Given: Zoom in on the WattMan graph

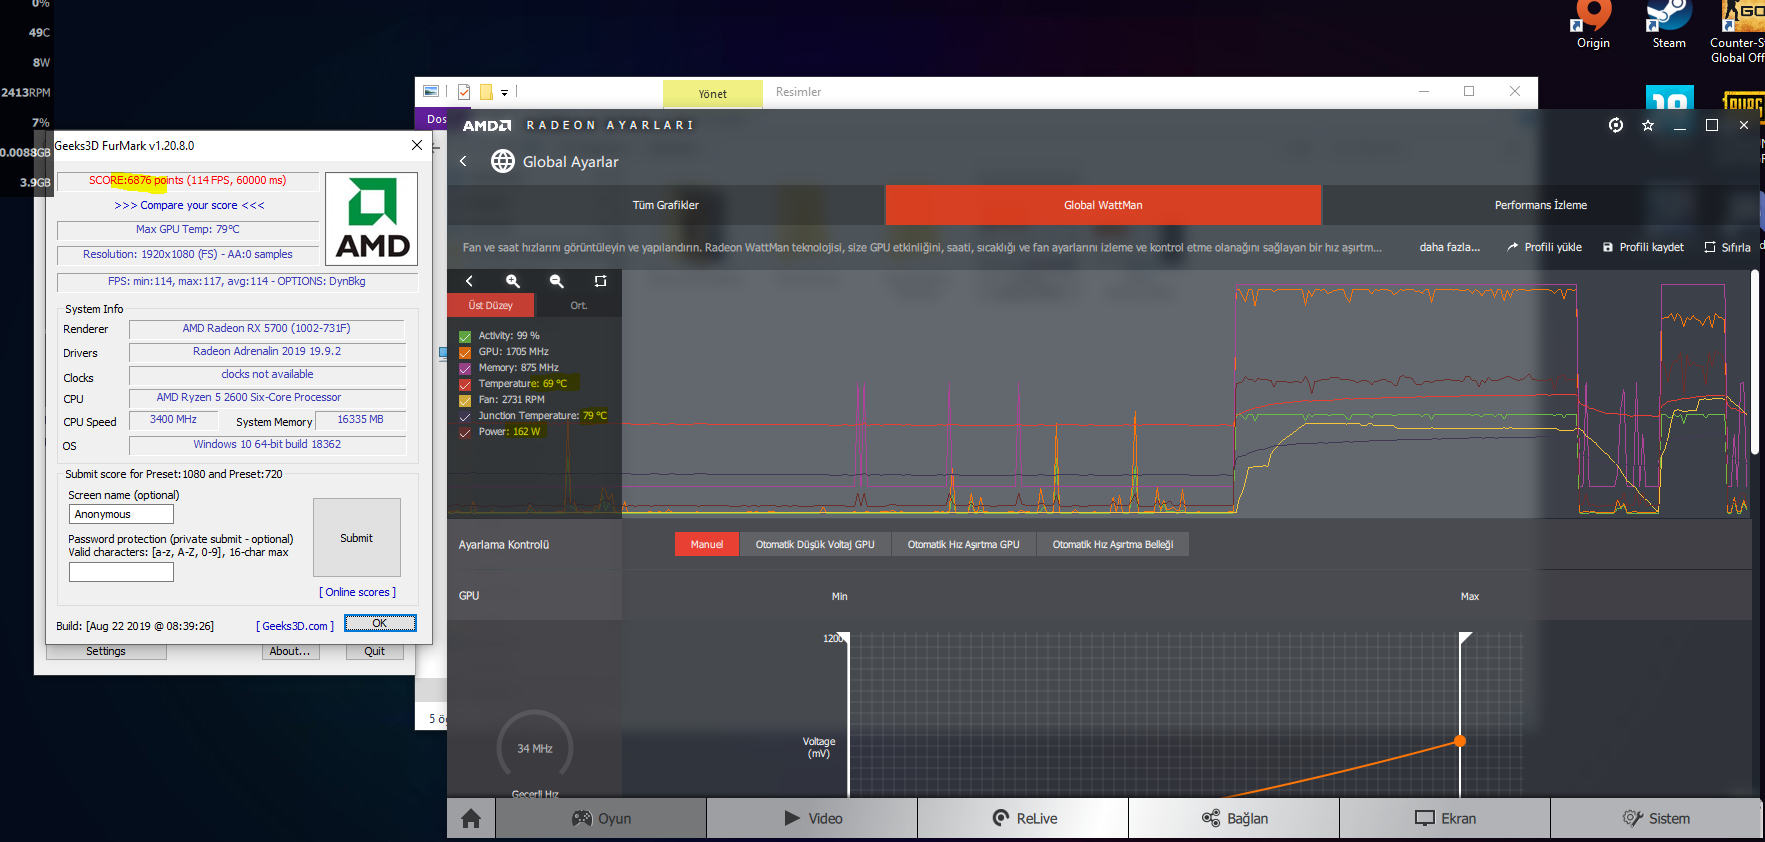Looking at the screenshot, I should coord(513,281).
